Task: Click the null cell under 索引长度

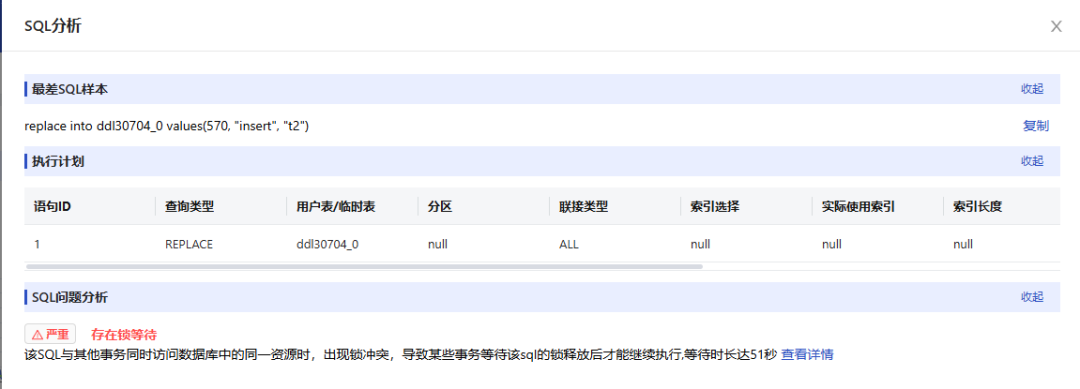Action: click(x=963, y=244)
